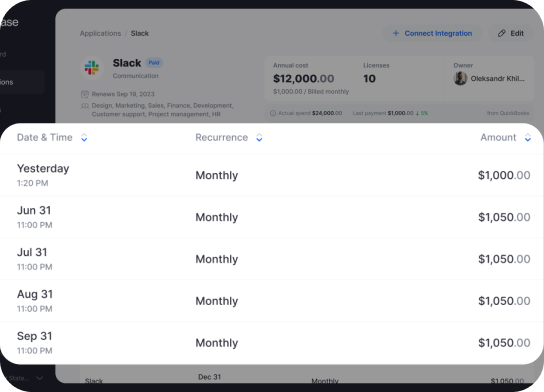Click the $1,000.00 amount for Yesterday

(x=504, y=175)
